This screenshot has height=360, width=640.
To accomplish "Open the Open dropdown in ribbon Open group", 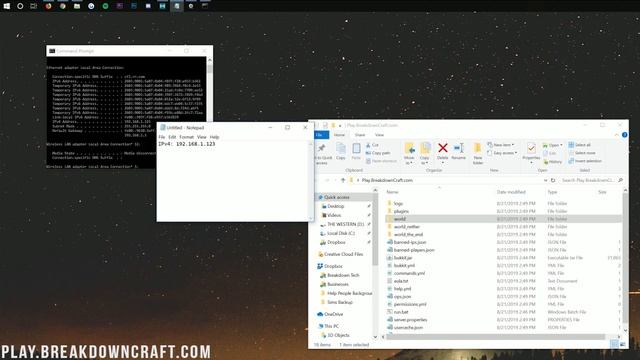I will (553, 145).
